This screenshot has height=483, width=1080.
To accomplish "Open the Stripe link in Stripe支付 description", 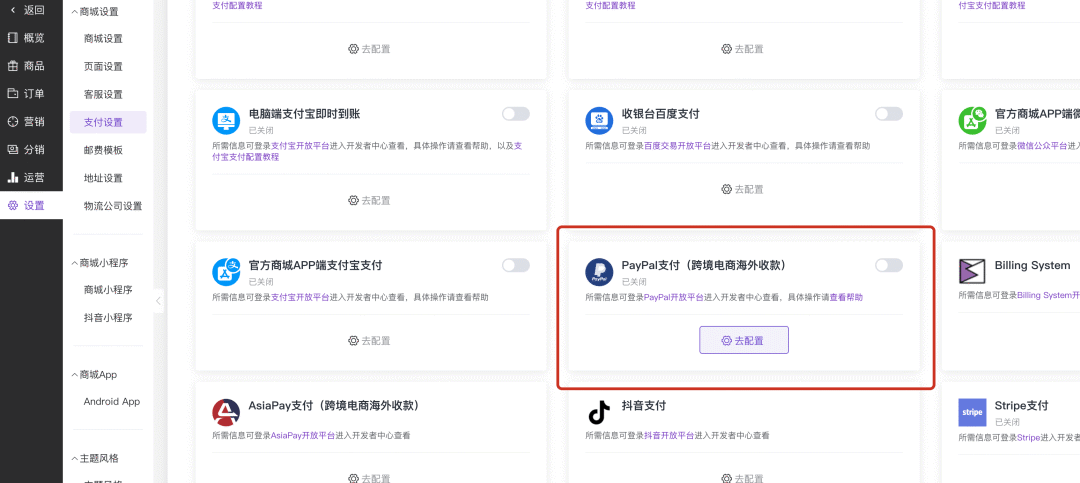I will (1029, 438).
